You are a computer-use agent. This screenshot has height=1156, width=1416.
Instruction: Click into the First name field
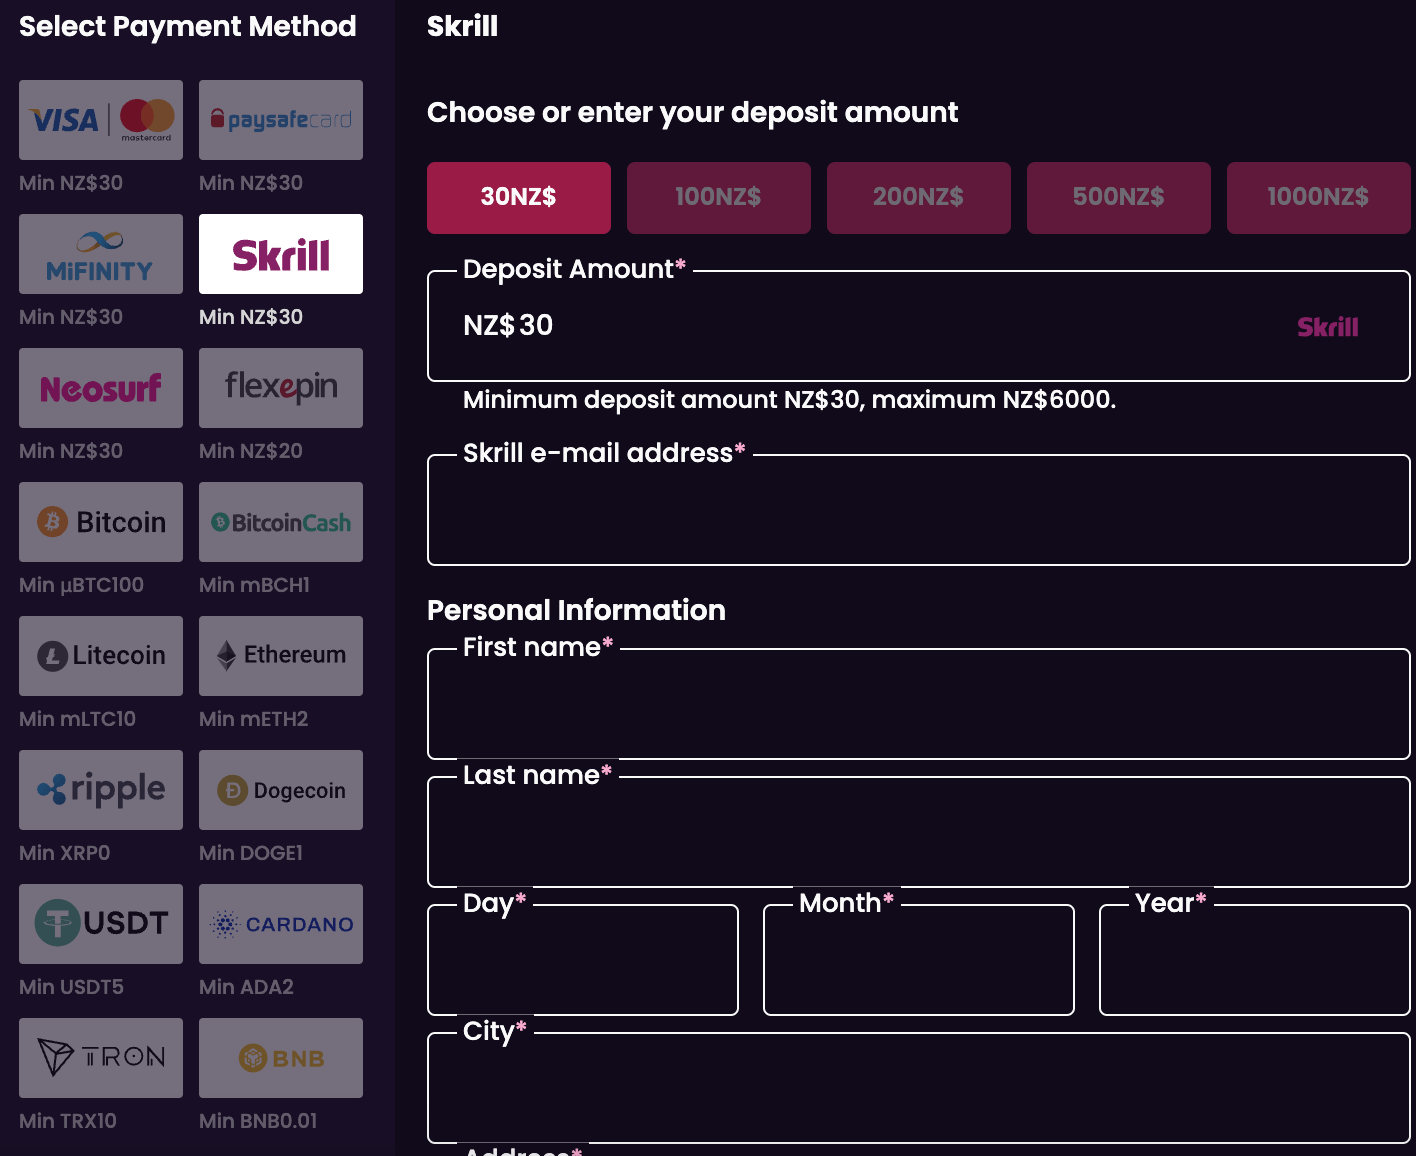(x=919, y=704)
